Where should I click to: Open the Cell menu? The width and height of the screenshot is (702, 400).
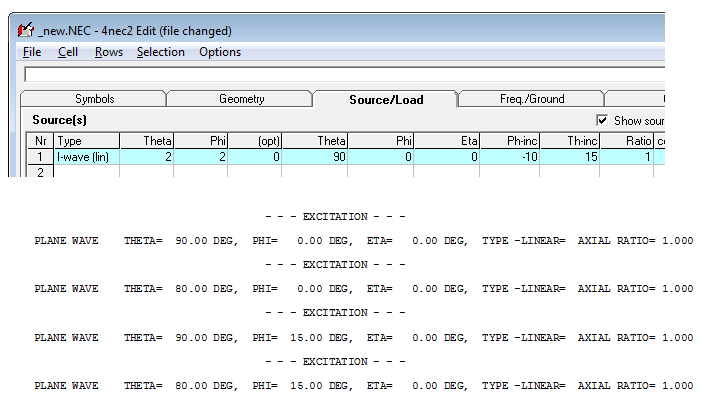[68, 52]
